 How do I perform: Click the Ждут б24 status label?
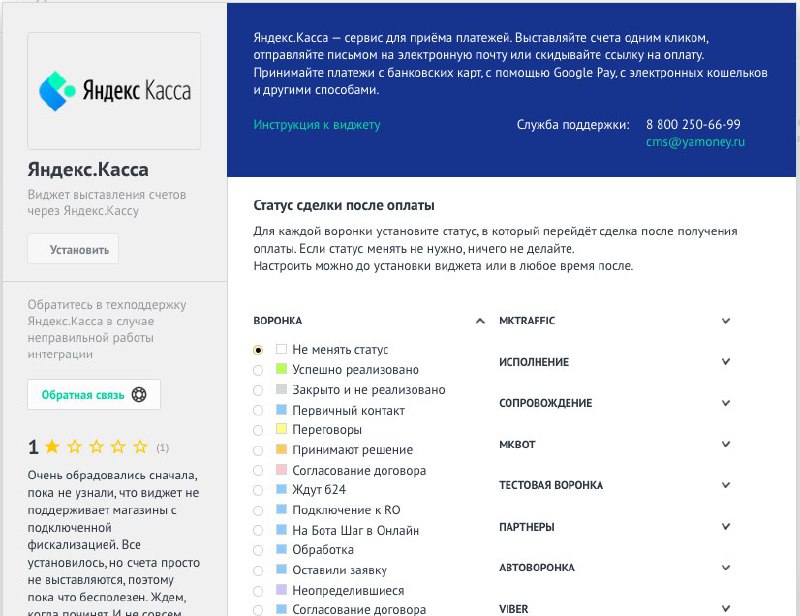[319, 490]
